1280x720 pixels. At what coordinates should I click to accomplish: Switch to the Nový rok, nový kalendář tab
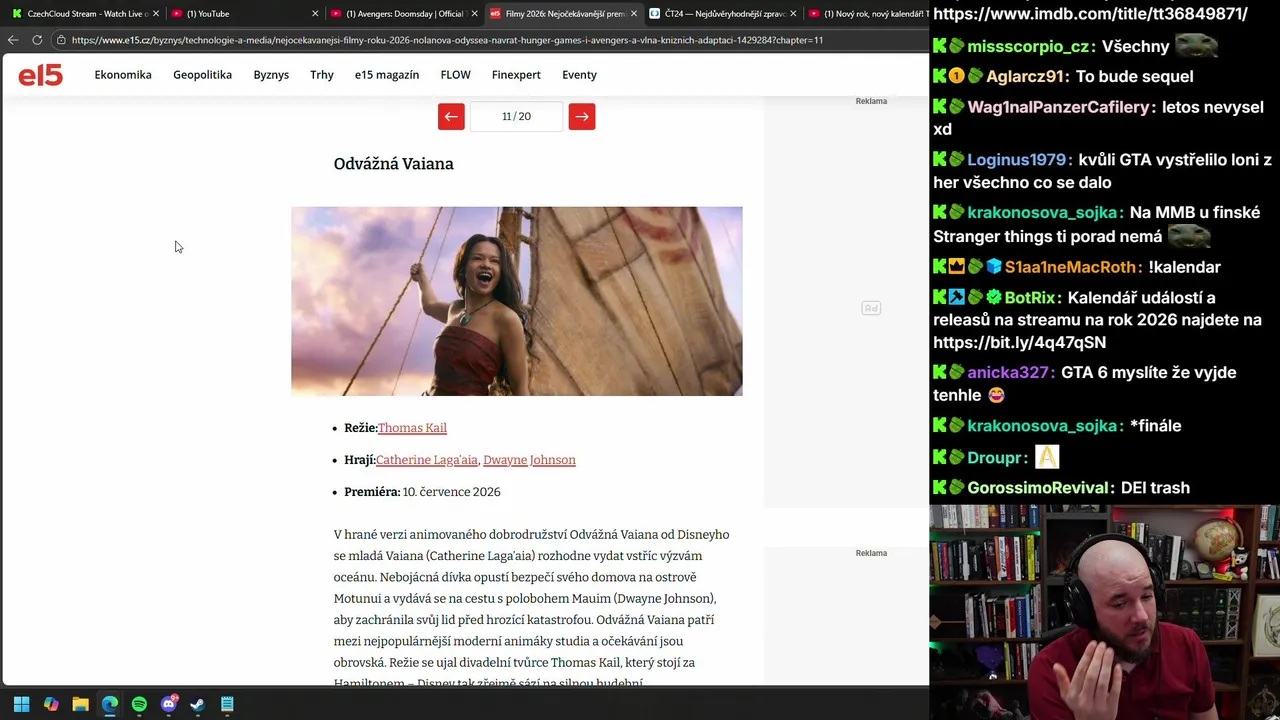868,14
